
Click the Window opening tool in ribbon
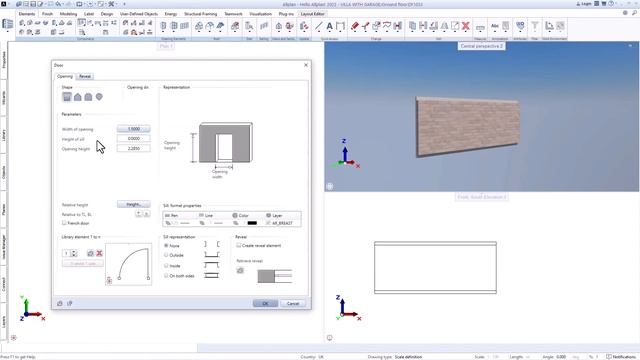point(174,26)
